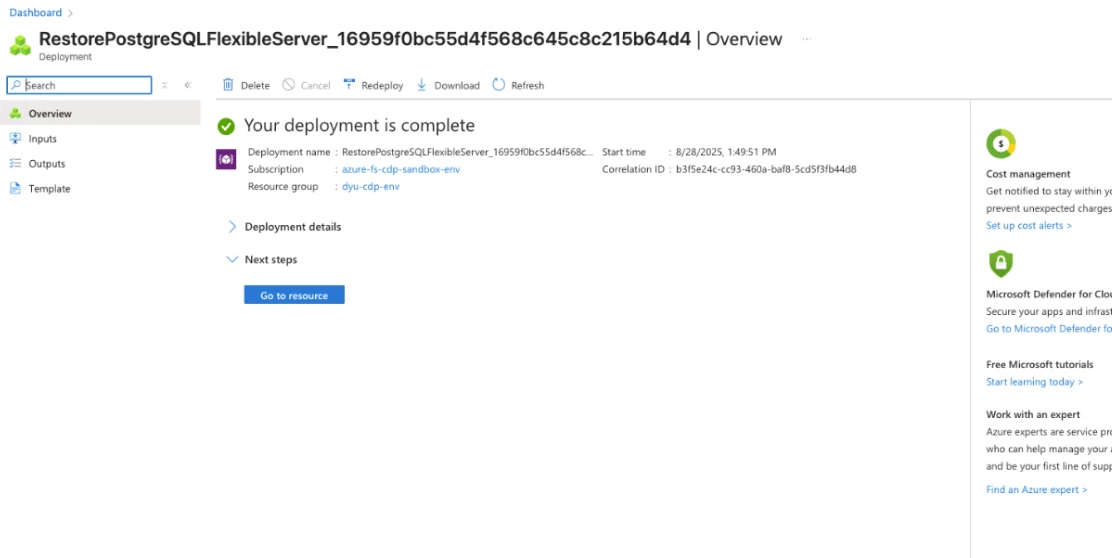Click the Download arrow icon

[421, 85]
